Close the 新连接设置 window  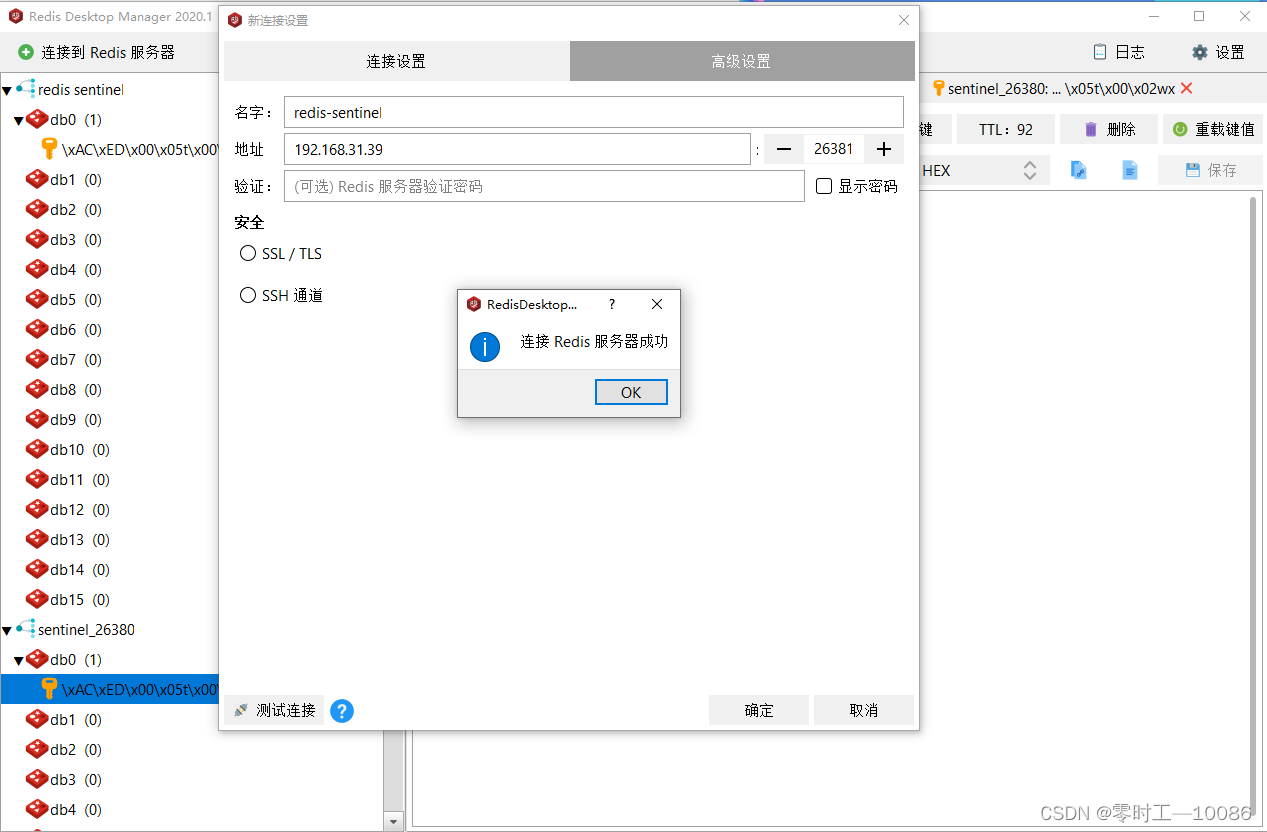click(904, 20)
